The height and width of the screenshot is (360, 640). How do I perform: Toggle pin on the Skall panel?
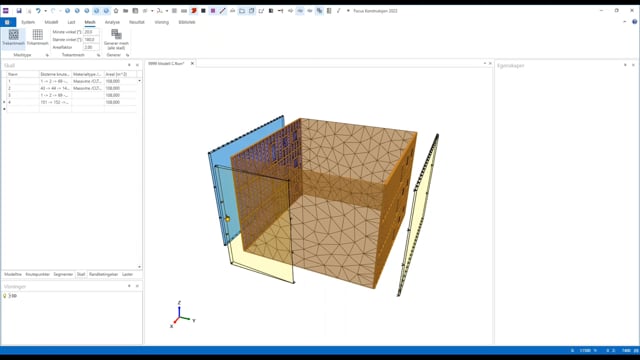click(129, 65)
